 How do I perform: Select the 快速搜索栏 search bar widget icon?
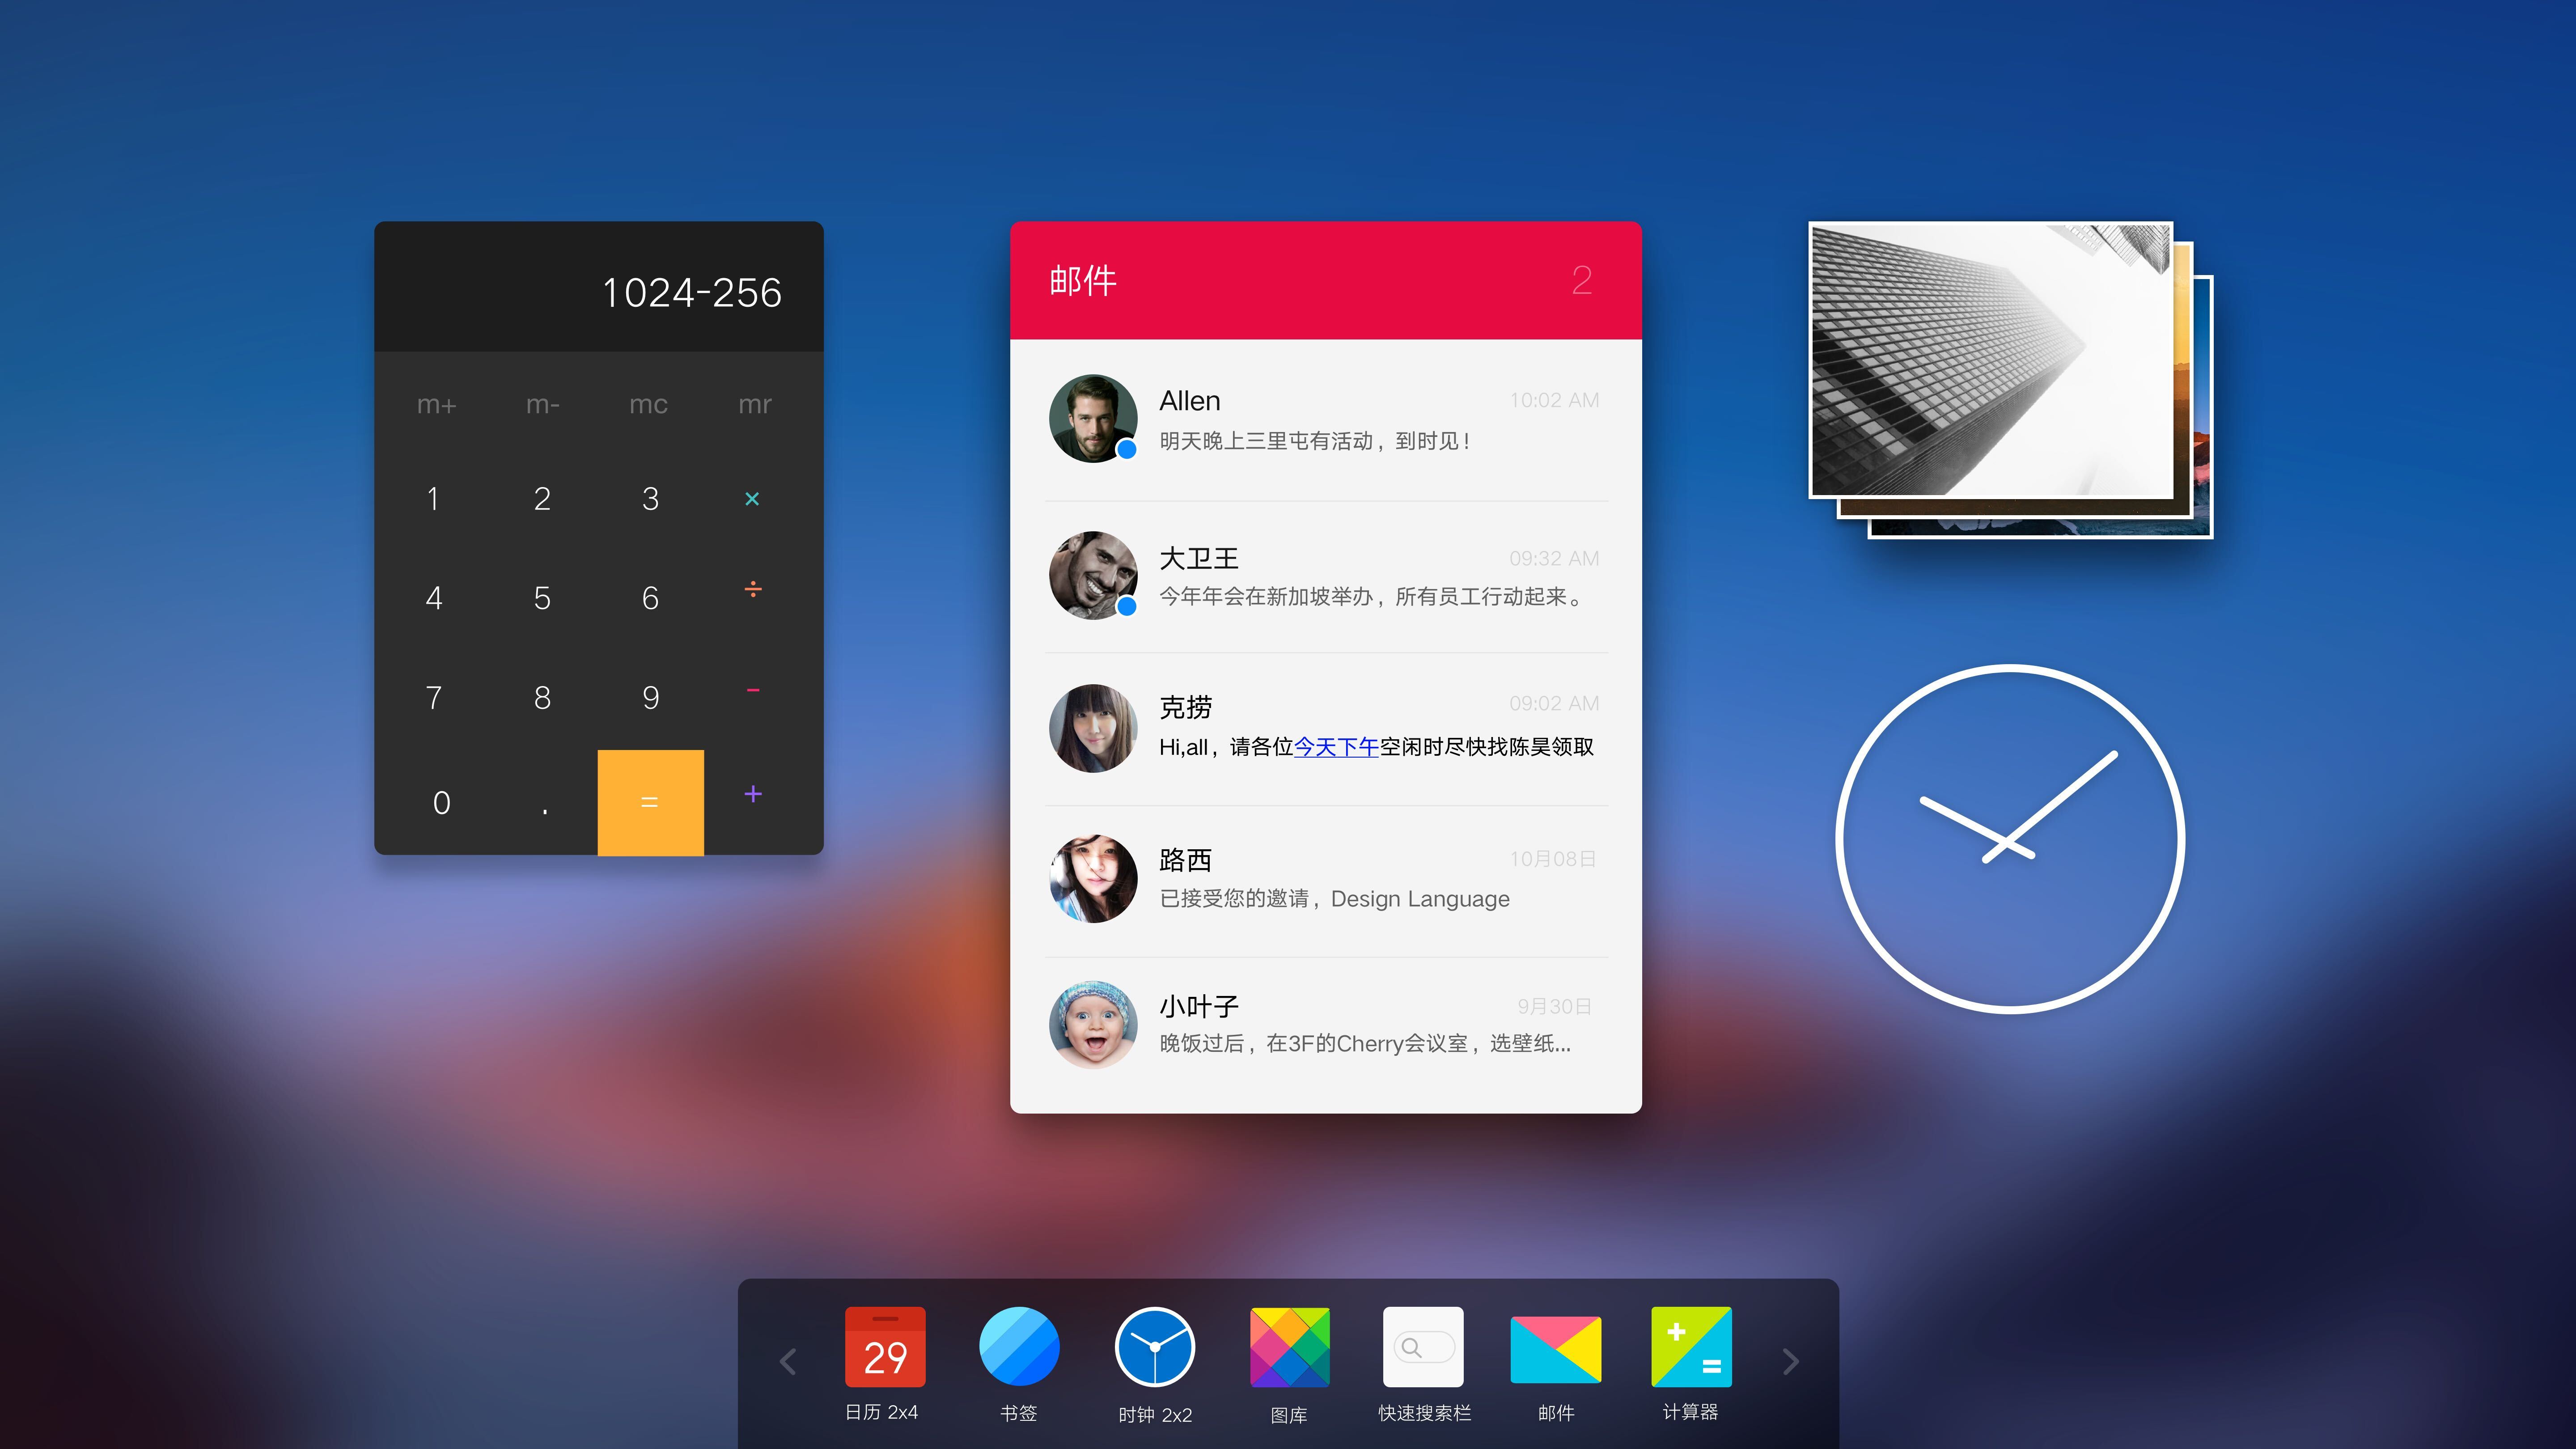tap(1423, 1346)
